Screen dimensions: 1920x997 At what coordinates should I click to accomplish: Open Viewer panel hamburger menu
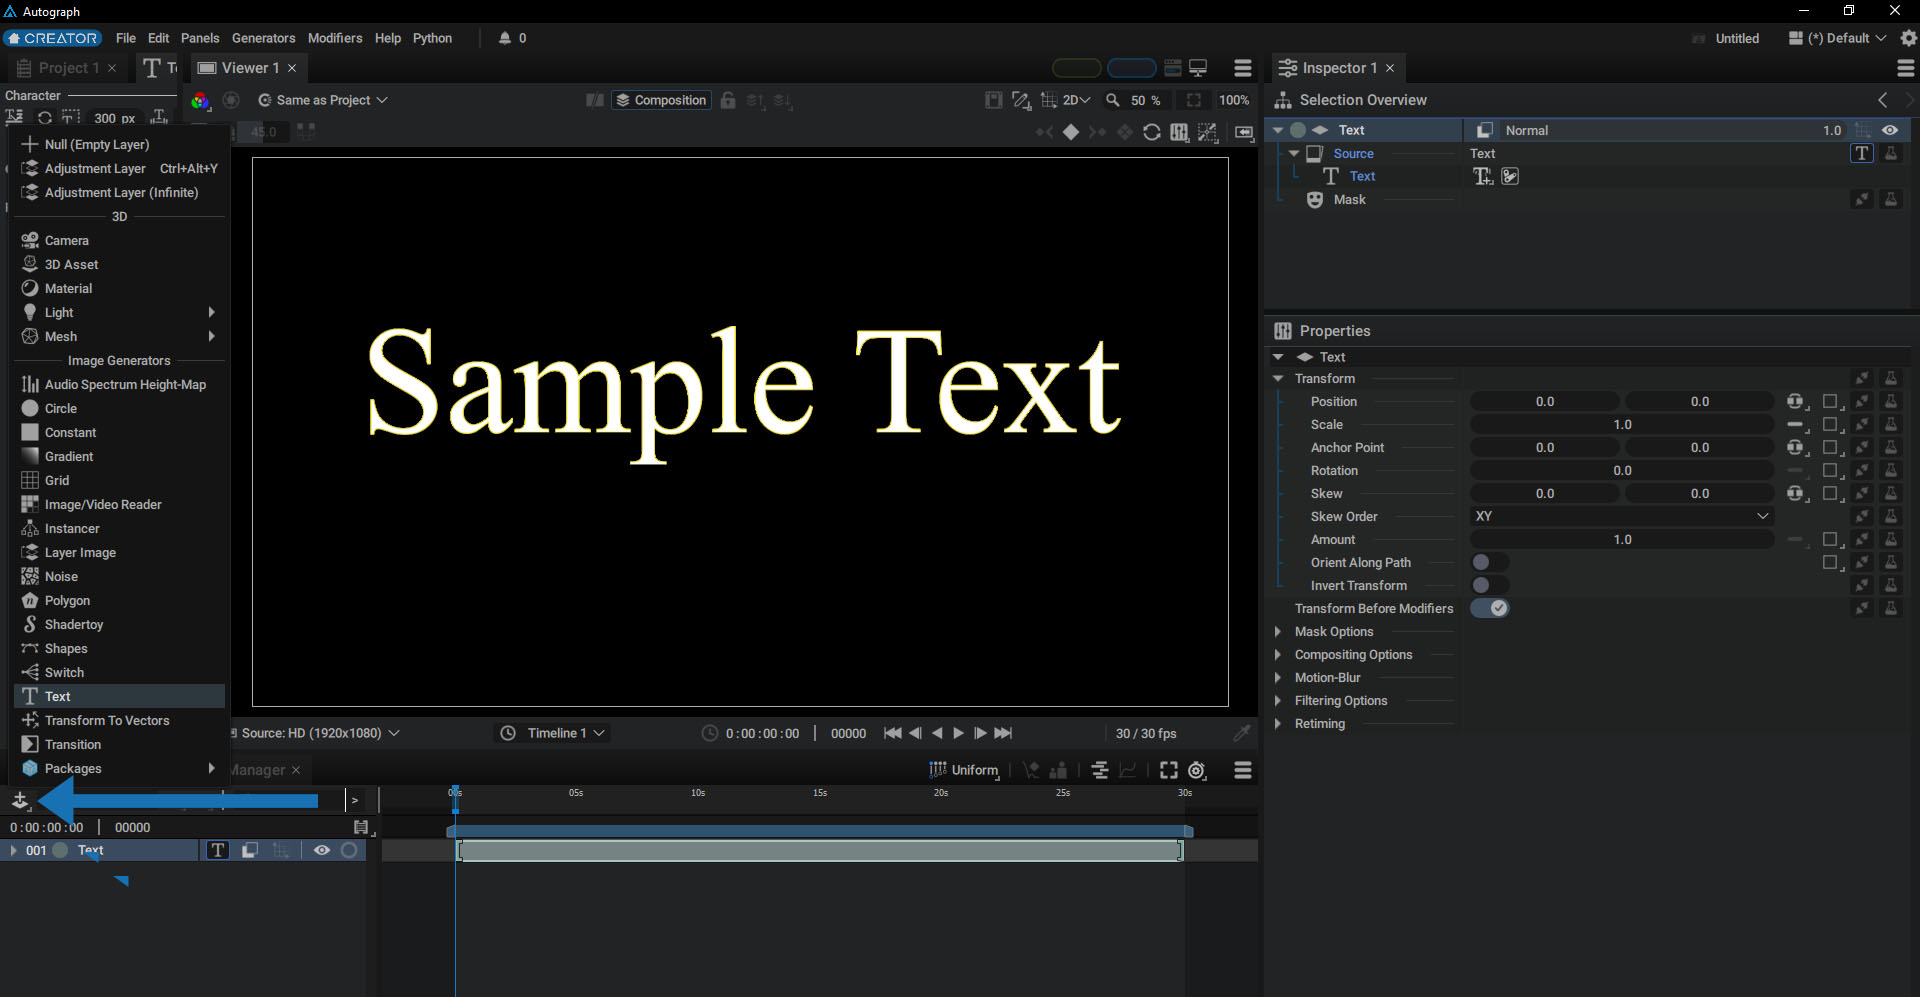[1243, 68]
